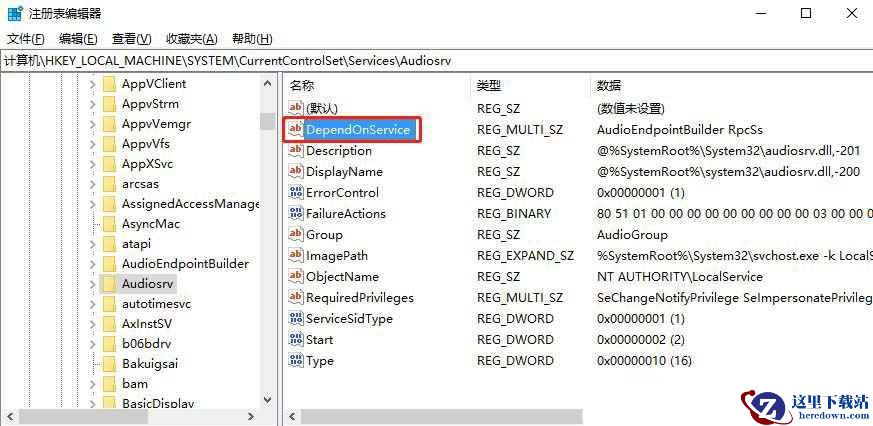Click the AudioEndpointBuilder folder icon
The height and width of the screenshot is (426, 873).
tap(109, 263)
